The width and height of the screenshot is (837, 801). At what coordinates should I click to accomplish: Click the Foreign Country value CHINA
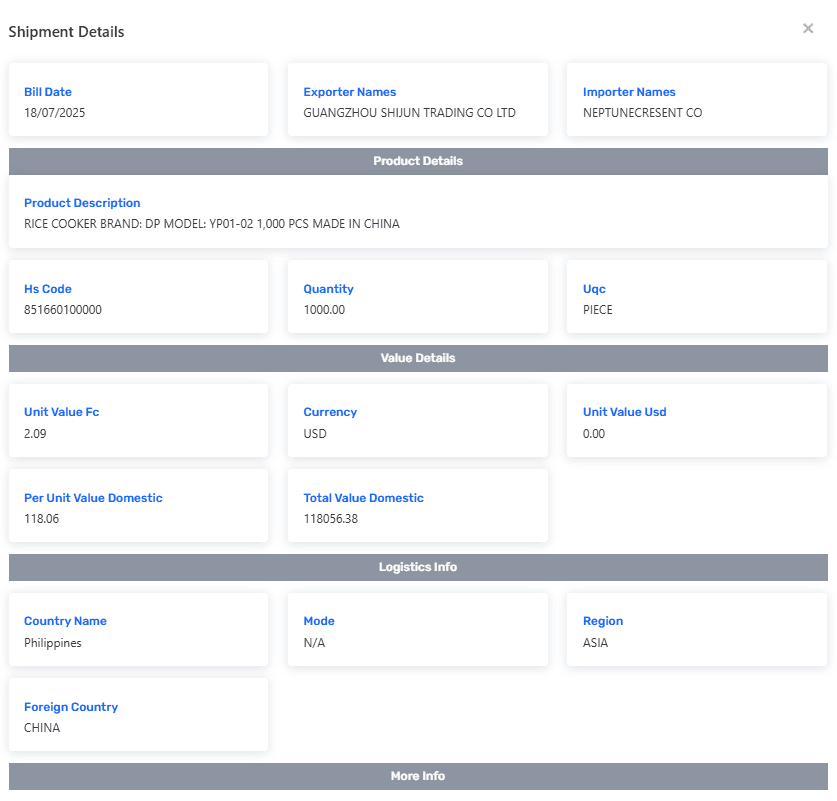[x=42, y=728]
